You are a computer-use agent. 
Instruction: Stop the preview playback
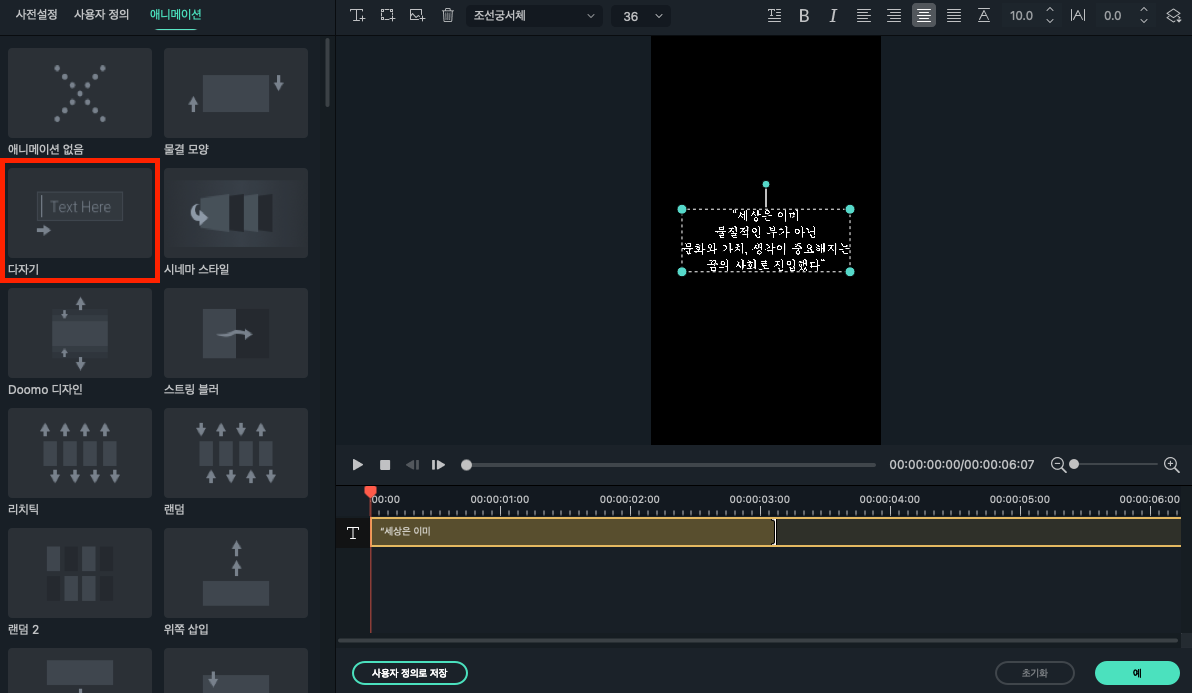point(385,464)
